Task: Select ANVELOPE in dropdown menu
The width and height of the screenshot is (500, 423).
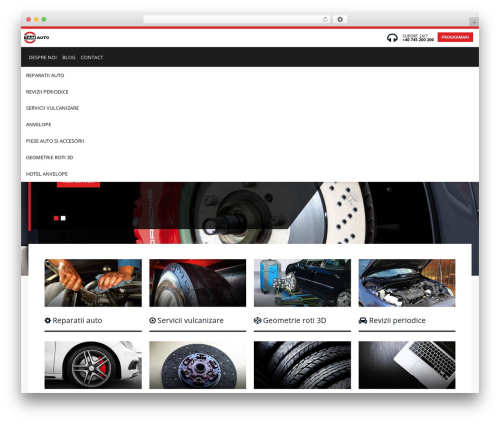Action: [38, 124]
